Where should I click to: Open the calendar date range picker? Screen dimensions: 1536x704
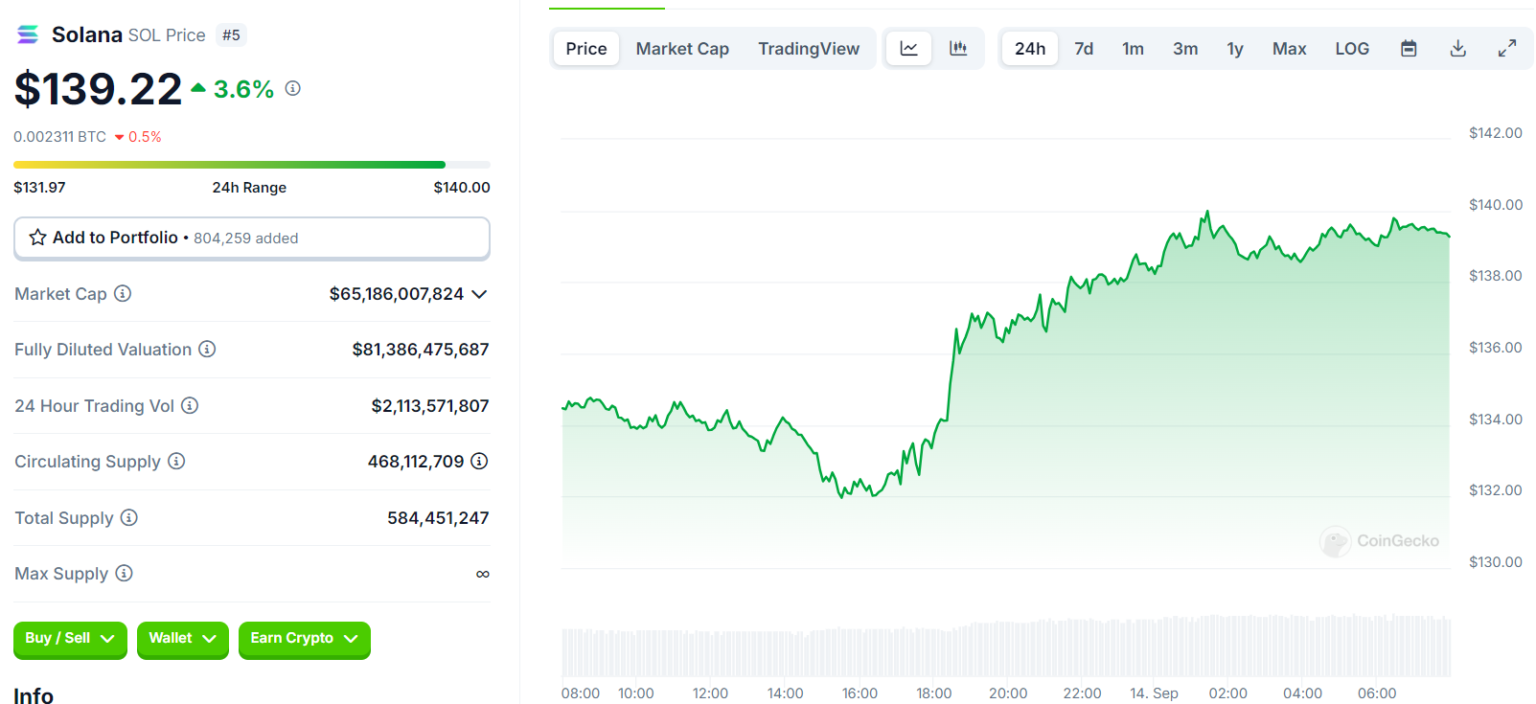point(1409,48)
